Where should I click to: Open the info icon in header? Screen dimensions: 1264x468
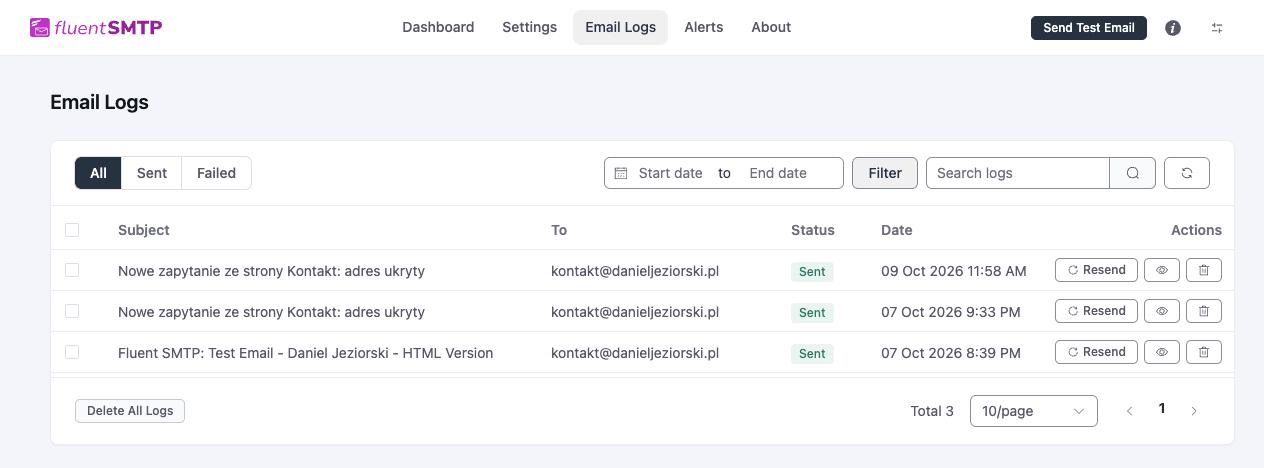click(1173, 28)
